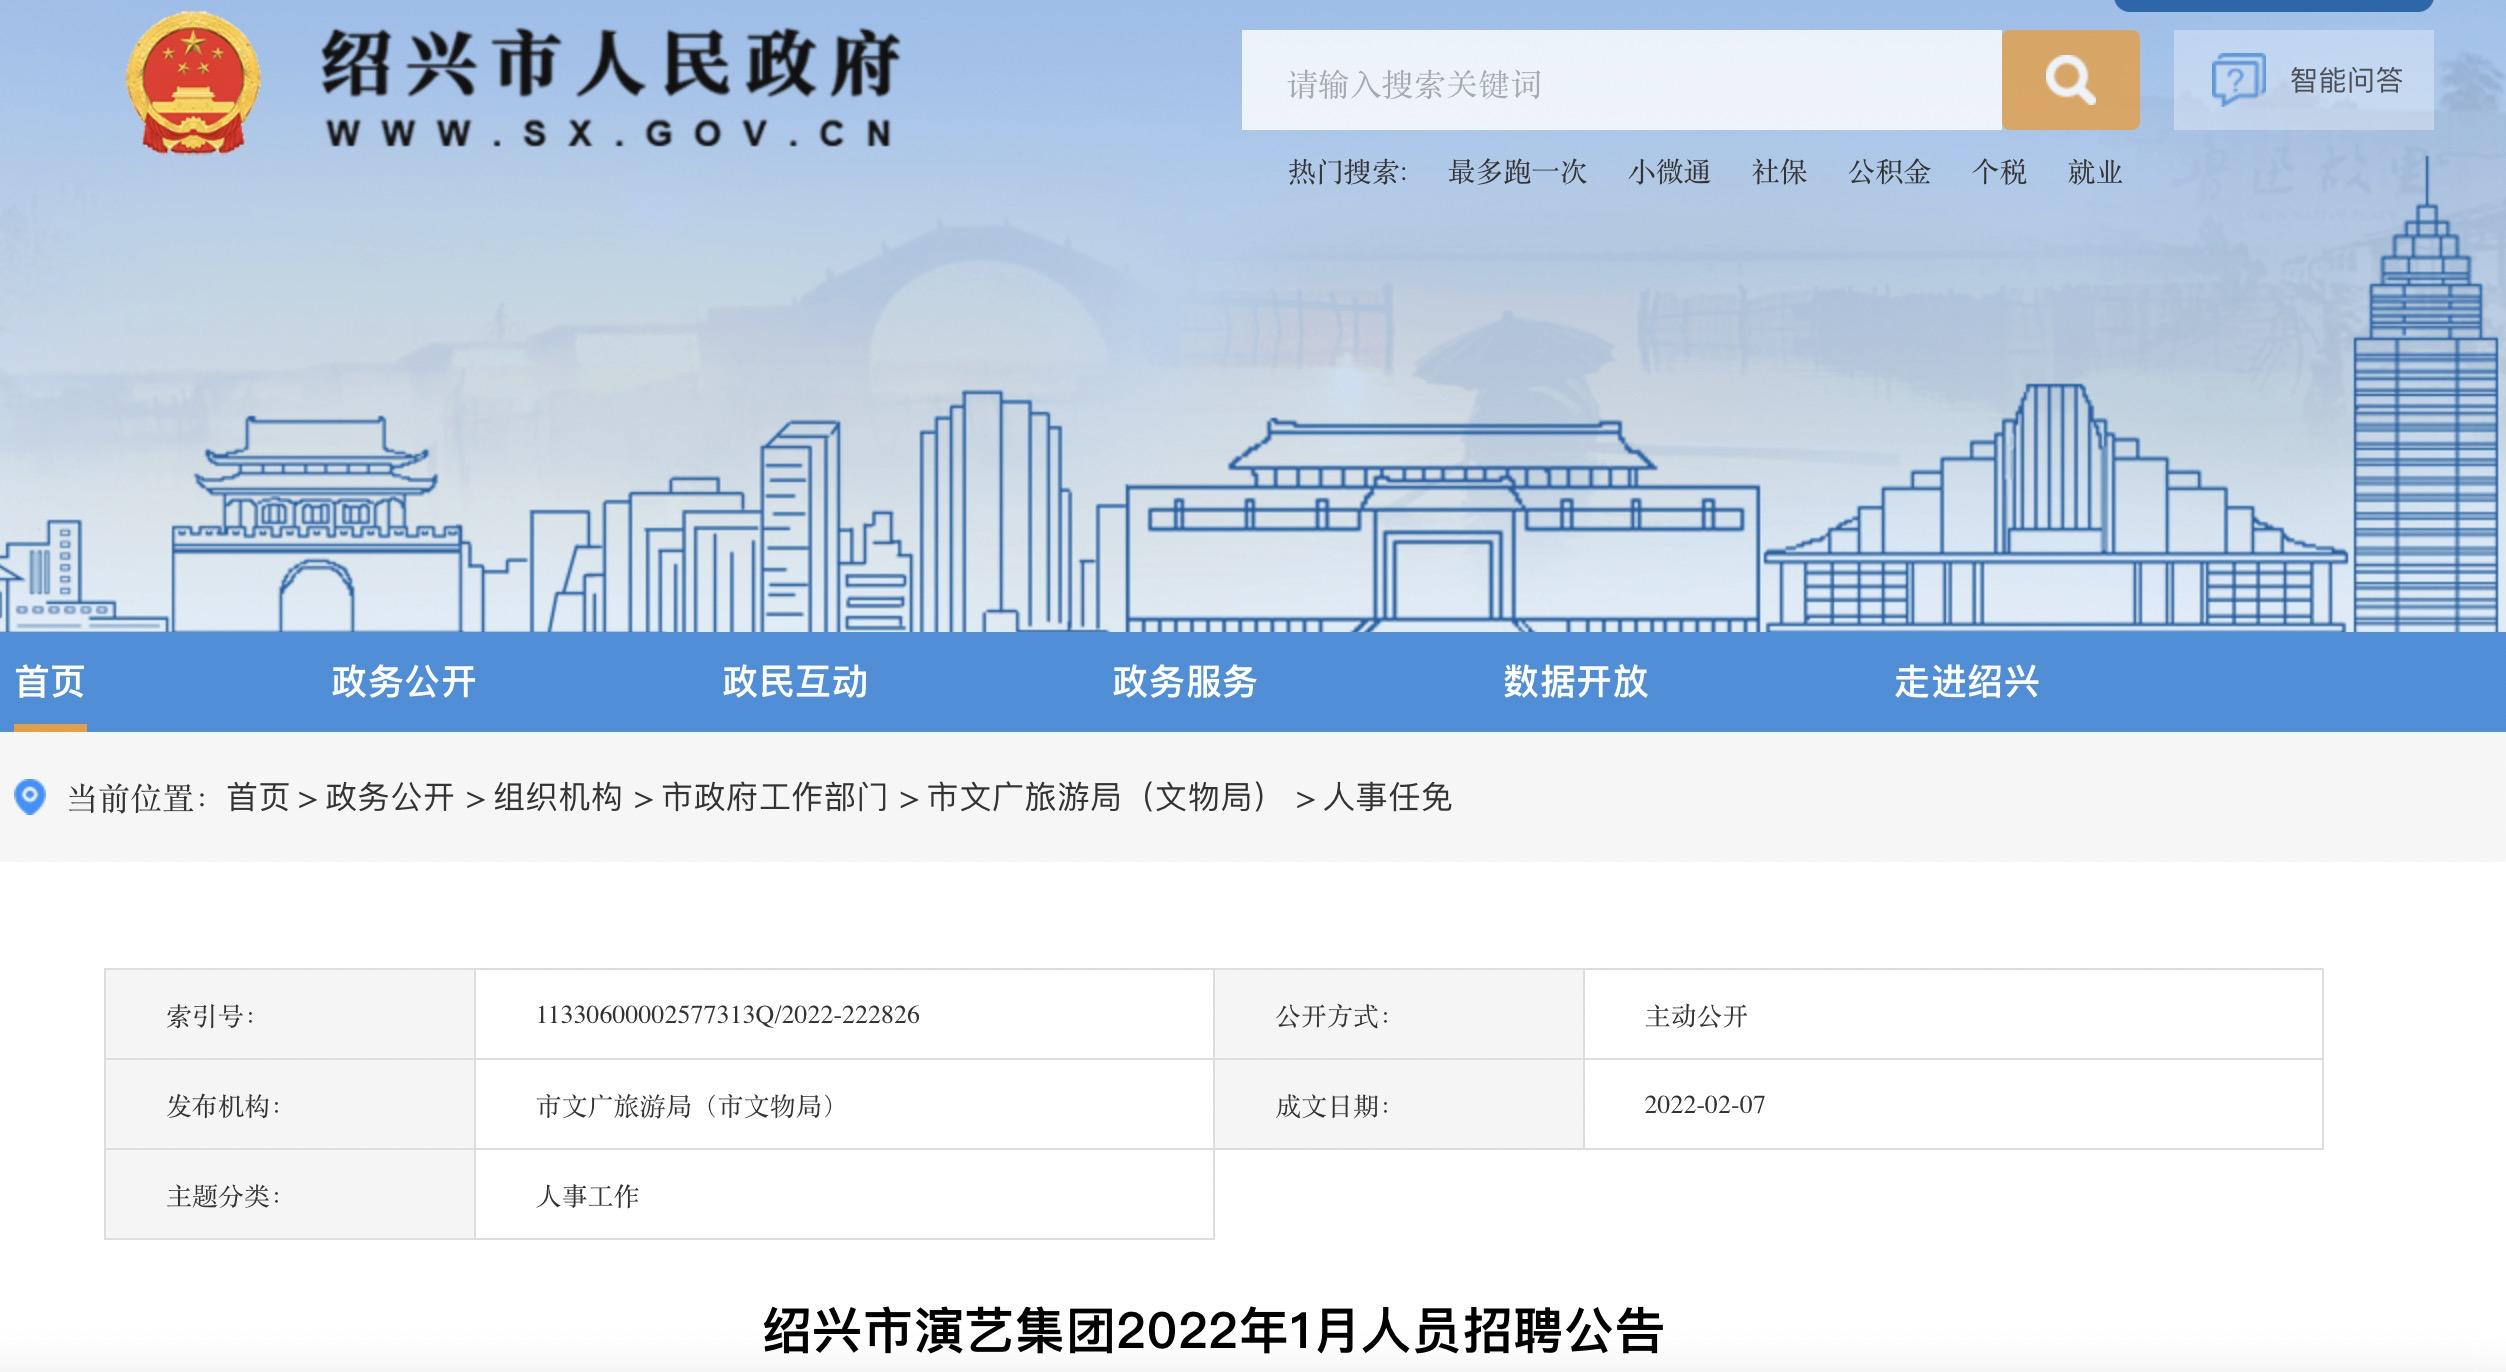This screenshot has width=2506, height=1372.
Task: Open the 首页 navigation tab
Action: (x=50, y=681)
